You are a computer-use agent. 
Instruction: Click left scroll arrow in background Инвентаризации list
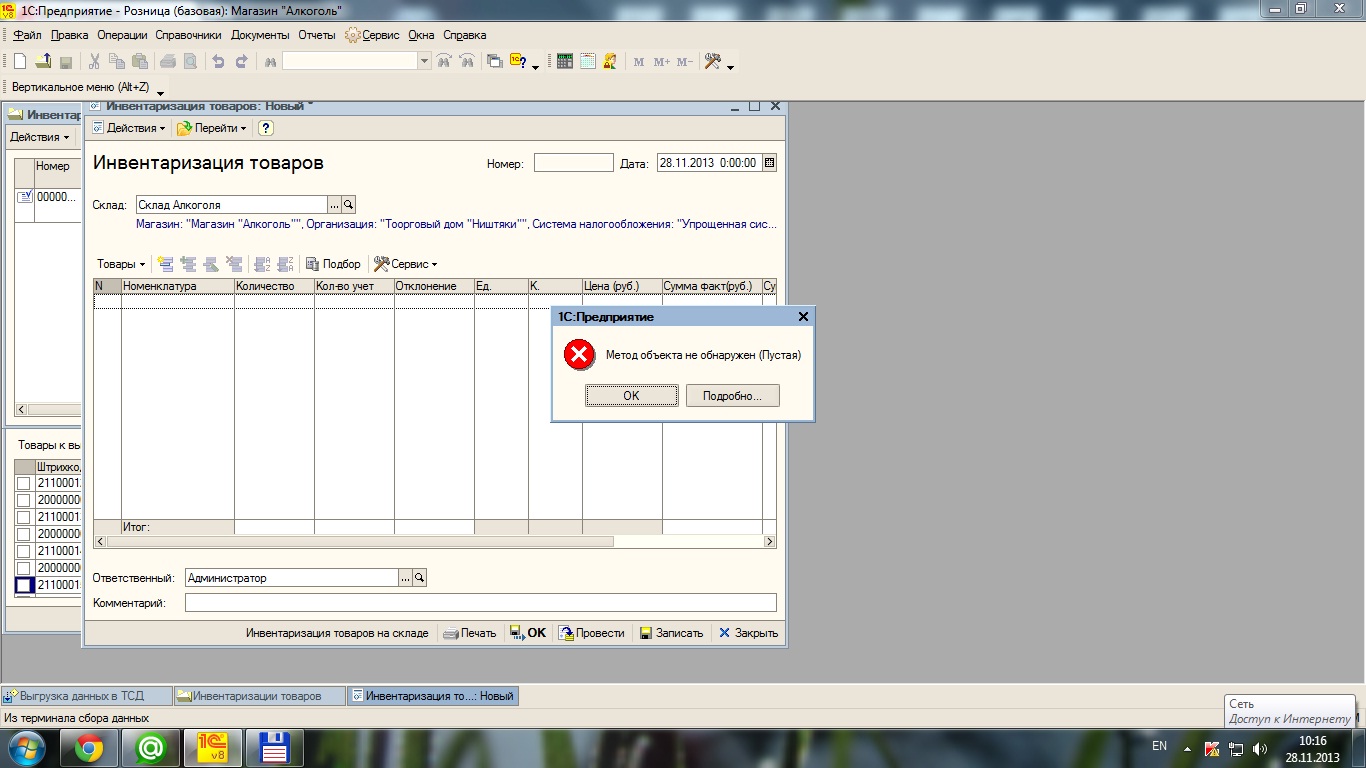(x=22, y=410)
